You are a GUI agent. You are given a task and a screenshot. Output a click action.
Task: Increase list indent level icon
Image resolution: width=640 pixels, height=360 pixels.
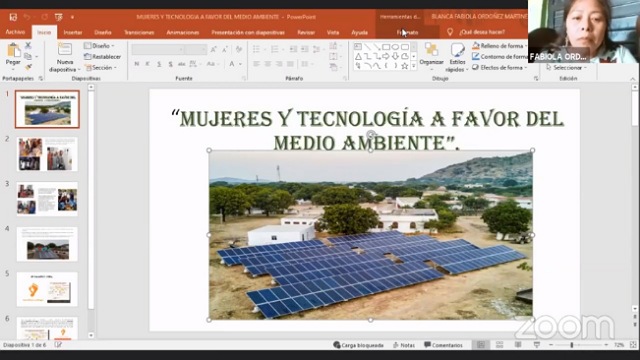305,49
